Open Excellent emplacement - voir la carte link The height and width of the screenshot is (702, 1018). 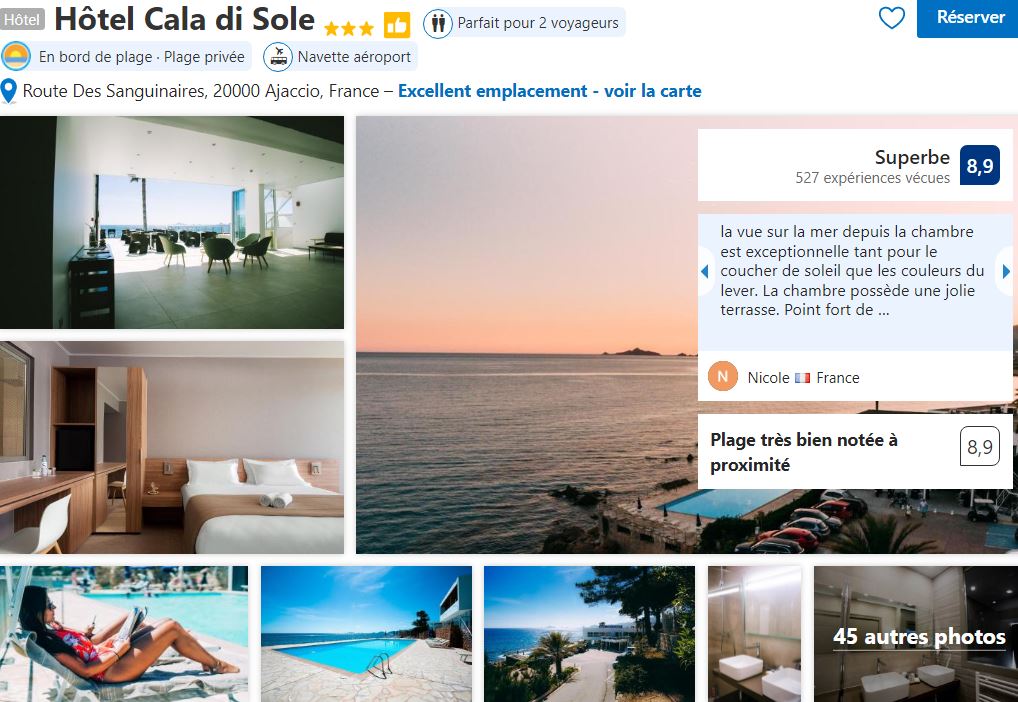549,91
